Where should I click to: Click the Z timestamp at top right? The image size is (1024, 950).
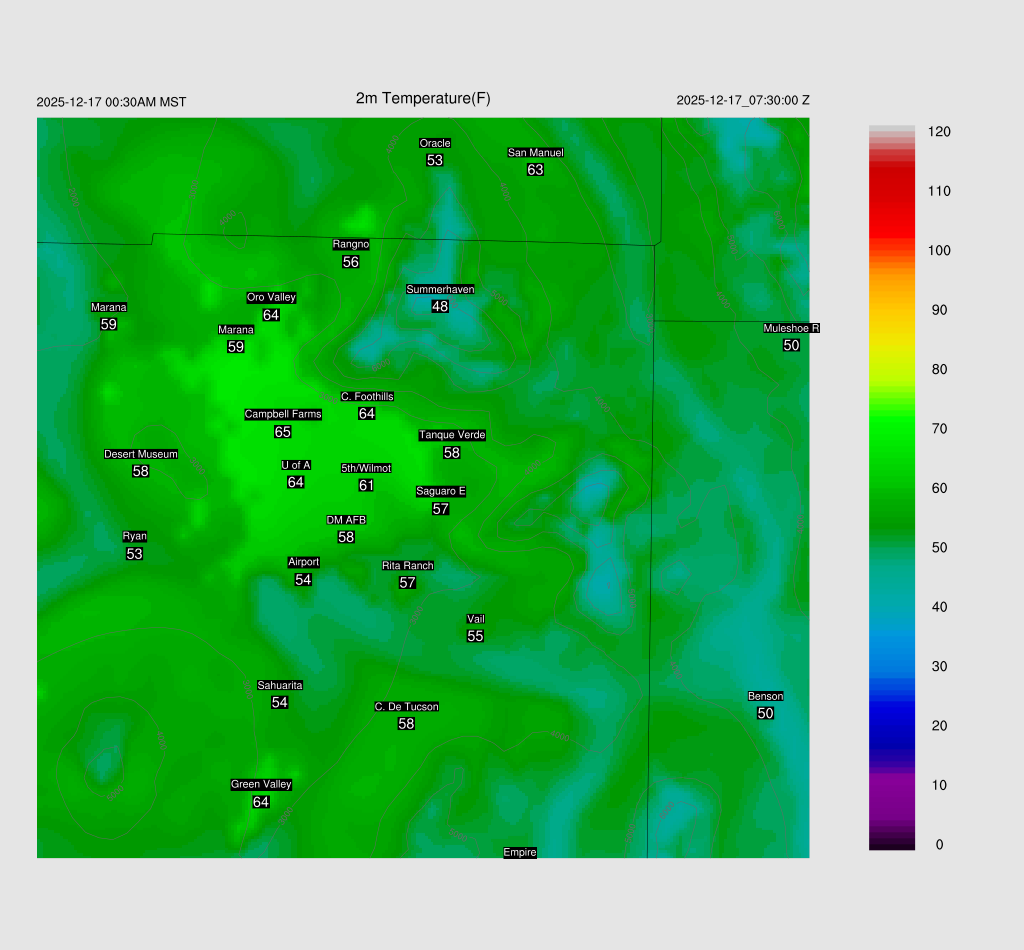[743, 100]
